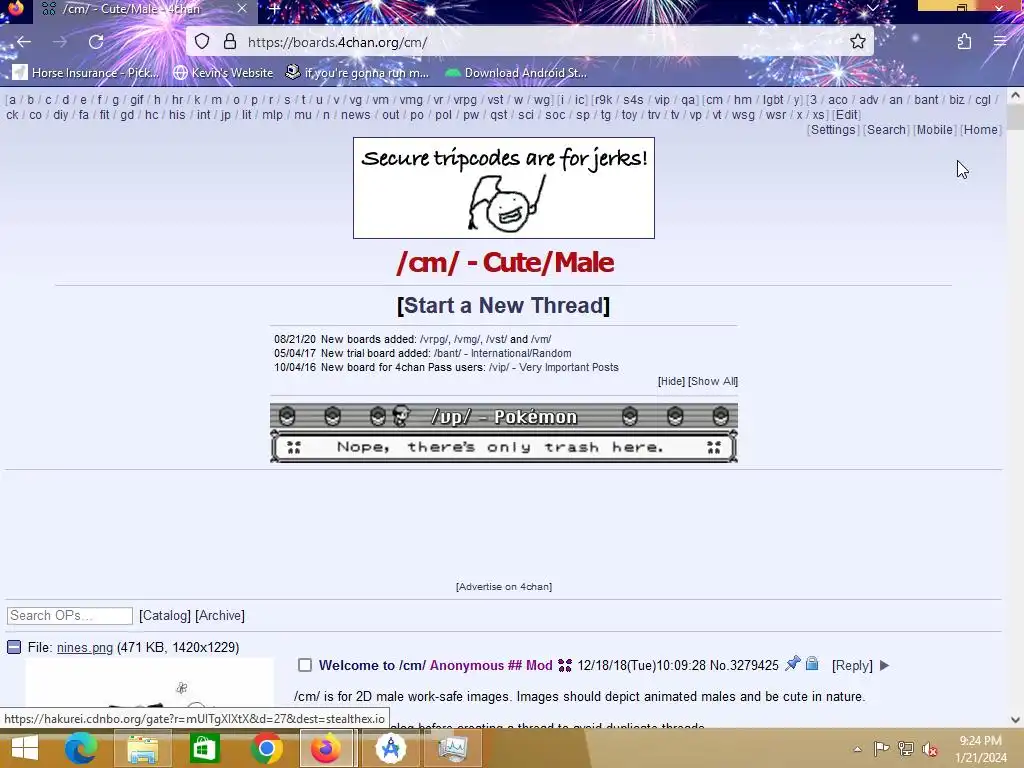Open the lgbt board link
Viewport: 1024px width, 768px height.
(x=773, y=100)
